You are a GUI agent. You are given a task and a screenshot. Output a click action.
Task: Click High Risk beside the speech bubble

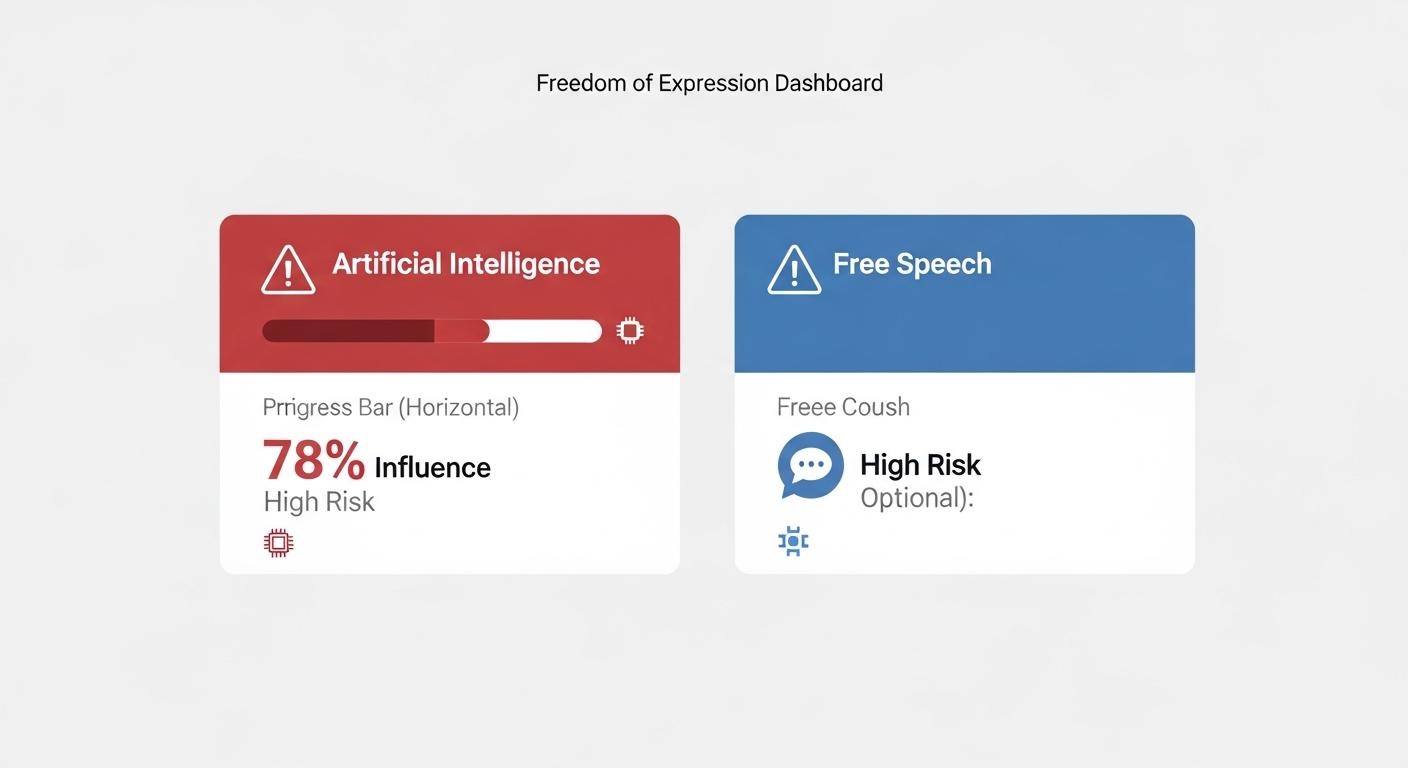coord(920,465)
